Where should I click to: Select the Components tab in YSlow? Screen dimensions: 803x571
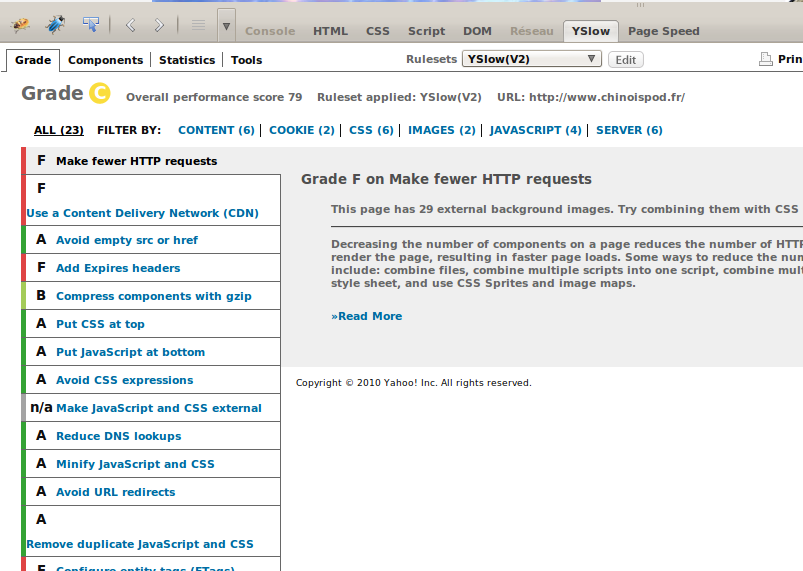click(x=105, y=60)
